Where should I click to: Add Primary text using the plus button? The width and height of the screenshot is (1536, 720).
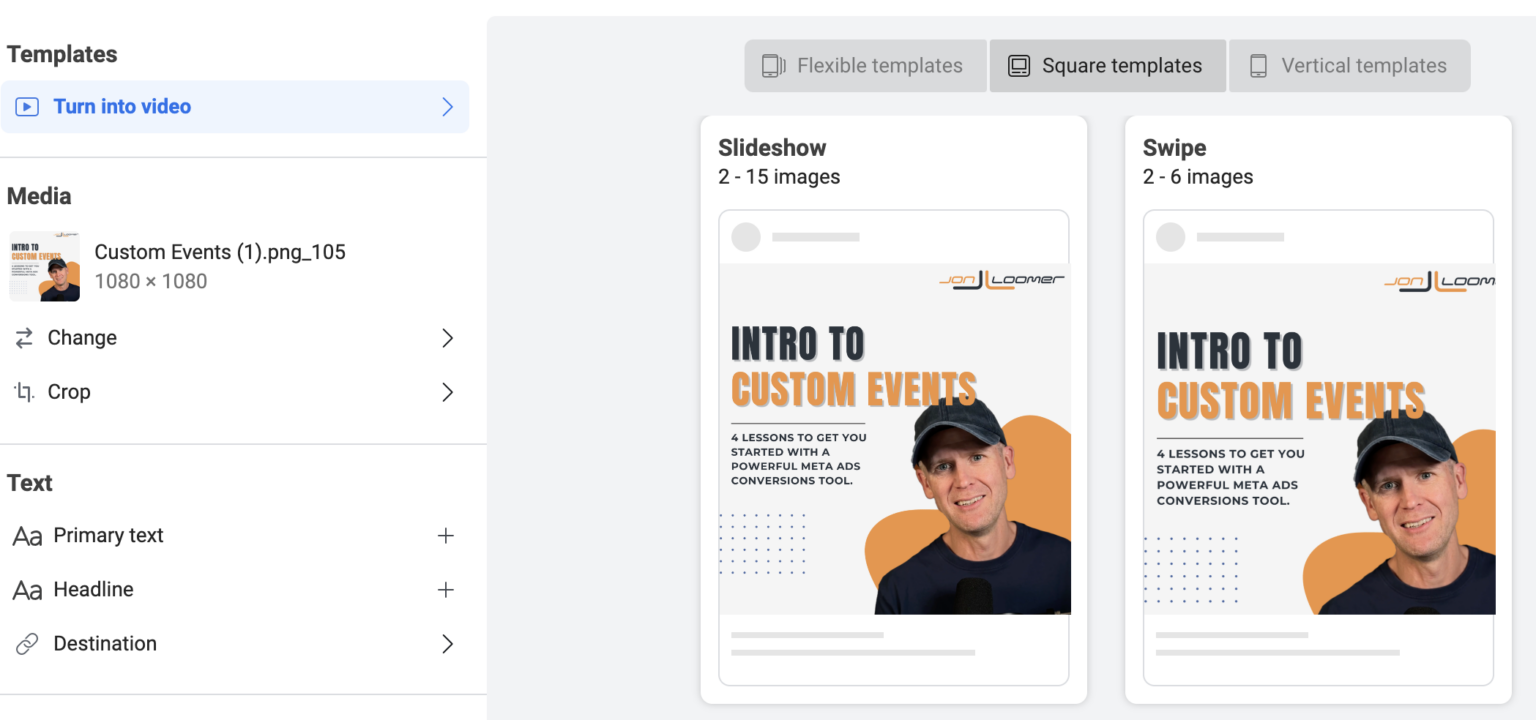tap(446, 535)
